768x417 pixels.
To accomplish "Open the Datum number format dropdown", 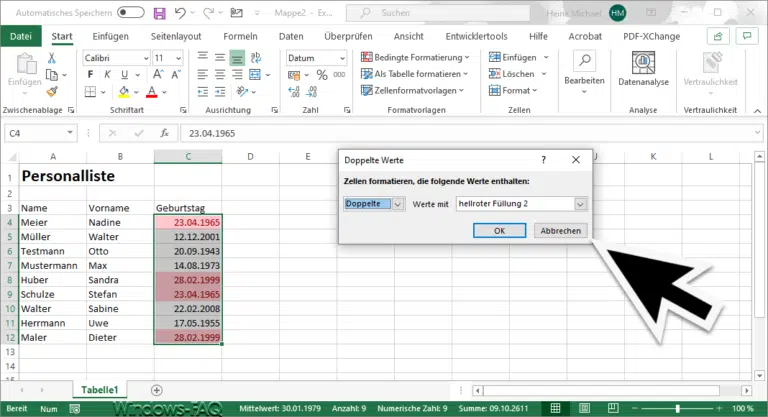I will coord(342,58).
